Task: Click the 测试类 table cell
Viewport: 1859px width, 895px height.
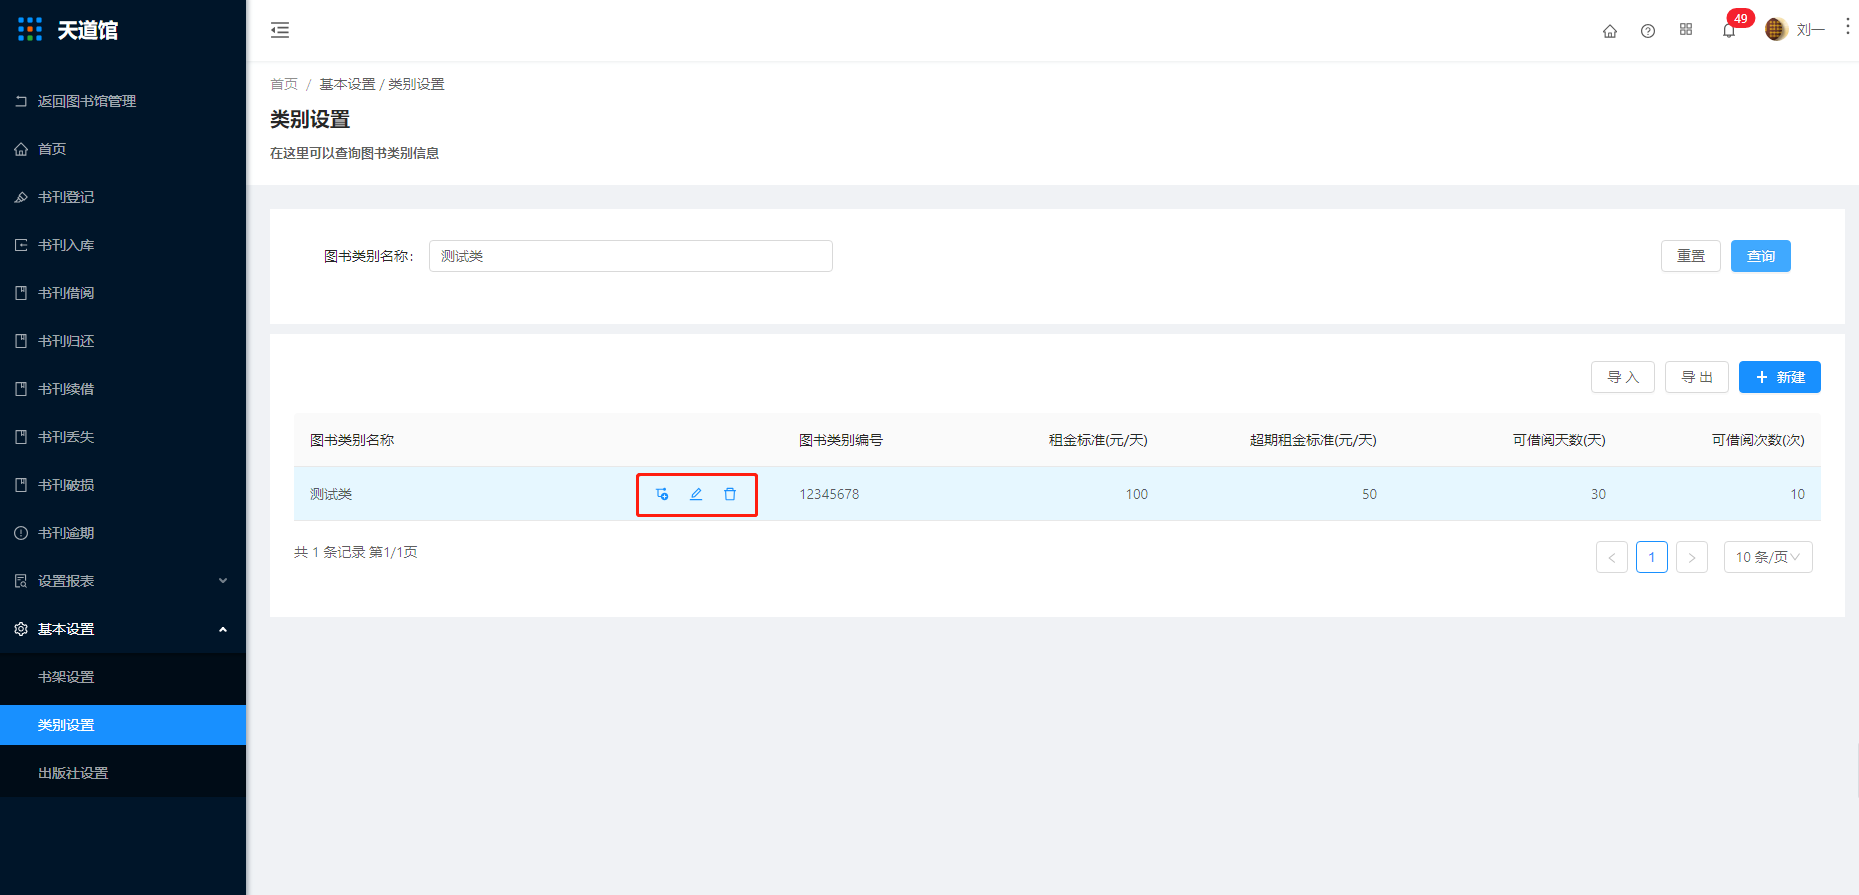Action: (x=331, y=494)
